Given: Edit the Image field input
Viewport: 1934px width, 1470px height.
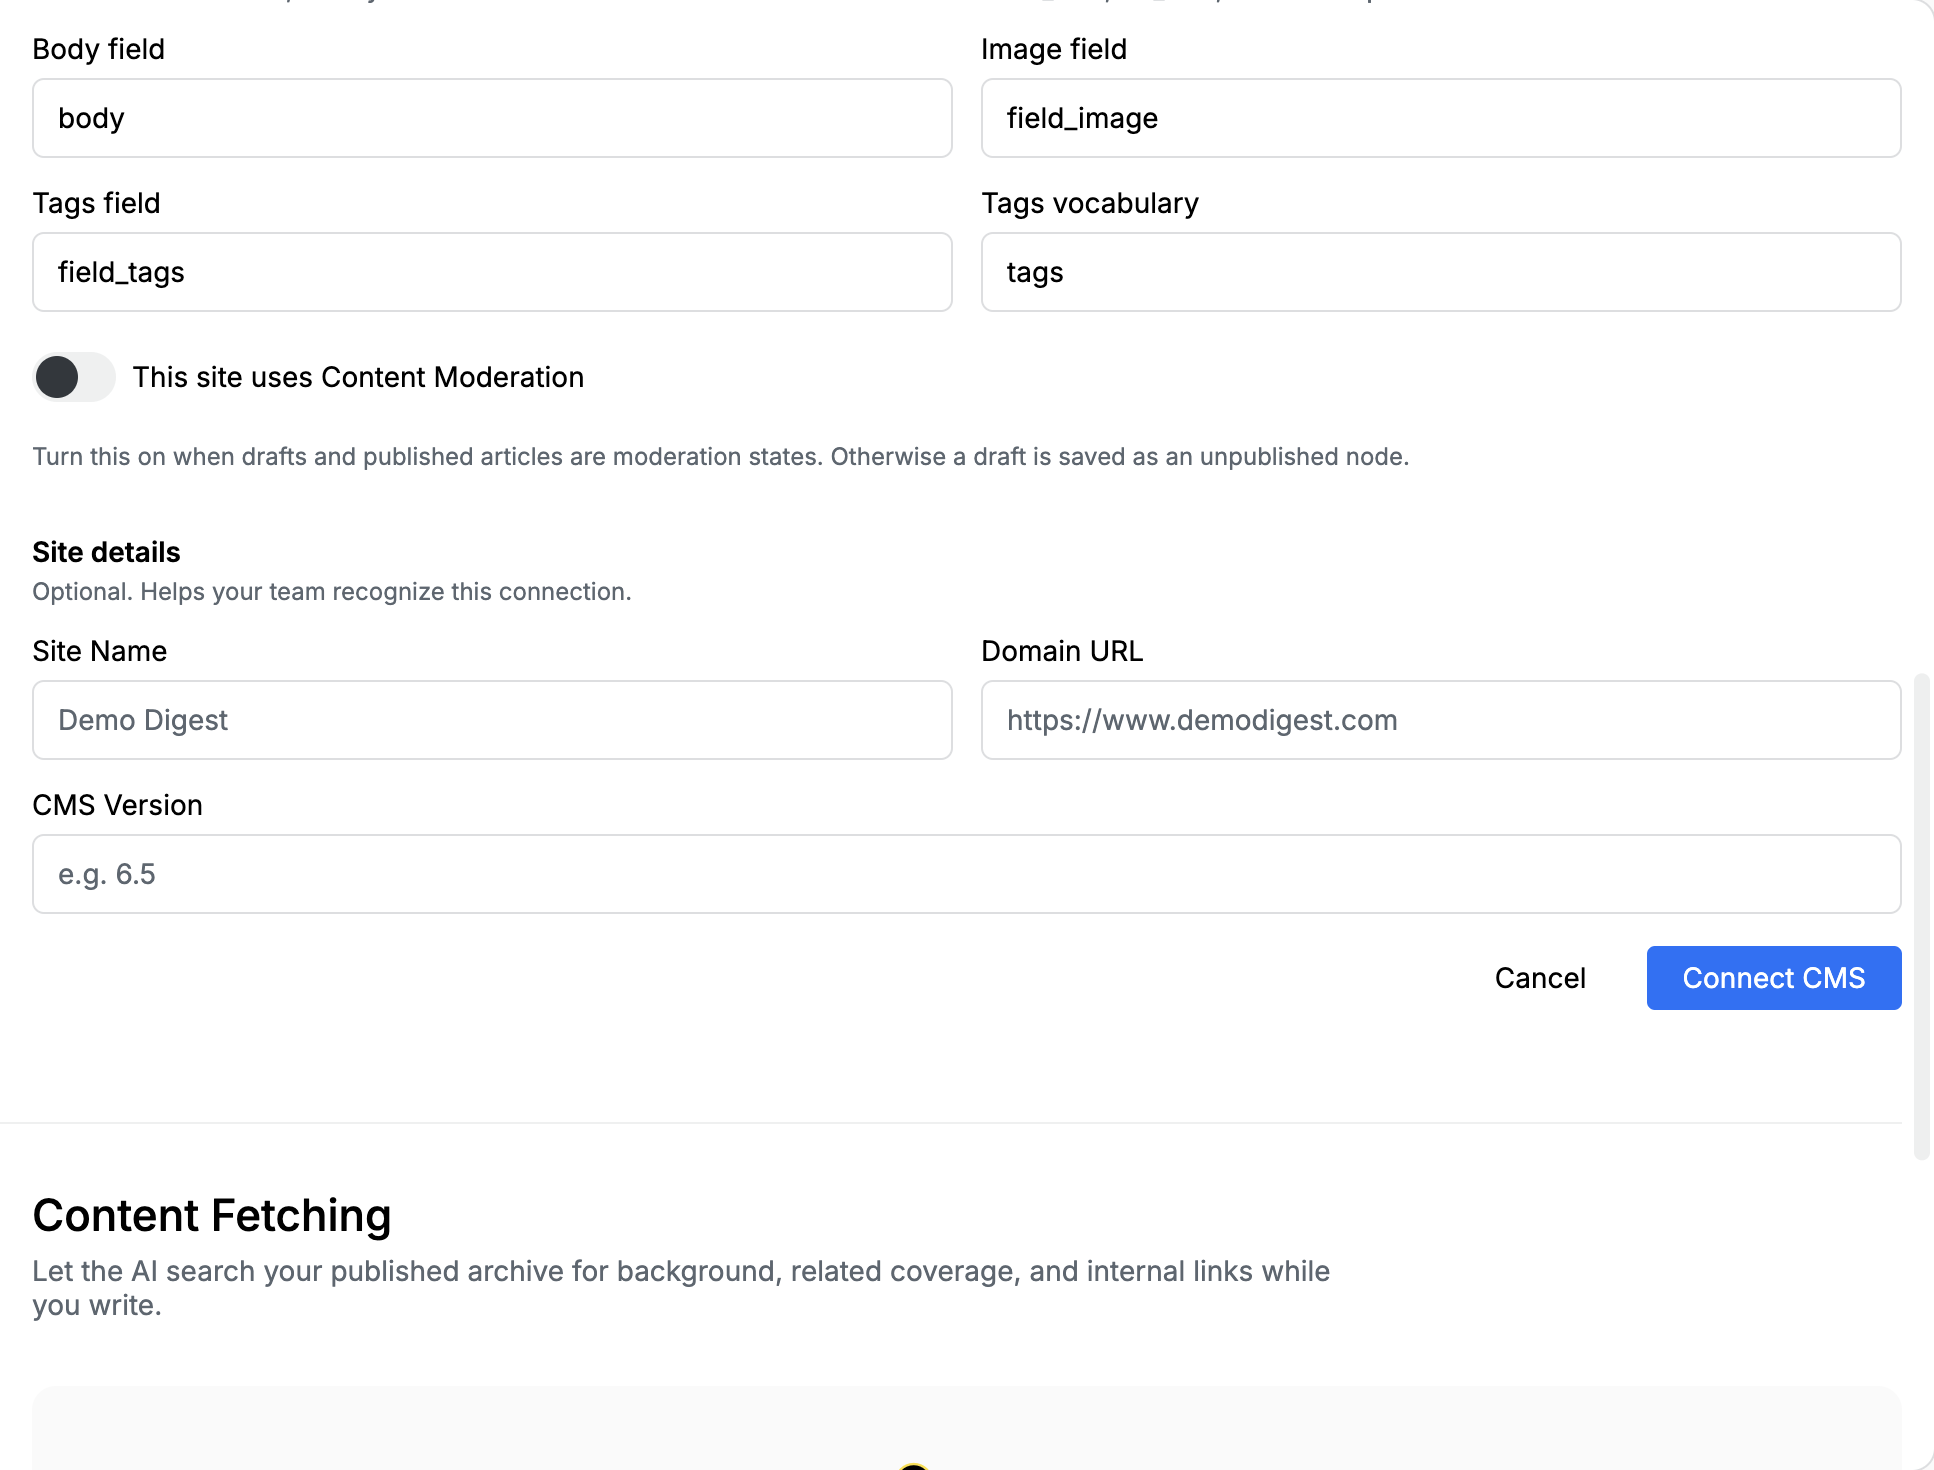Looking at the screenshot, I should coord(1441,118).
